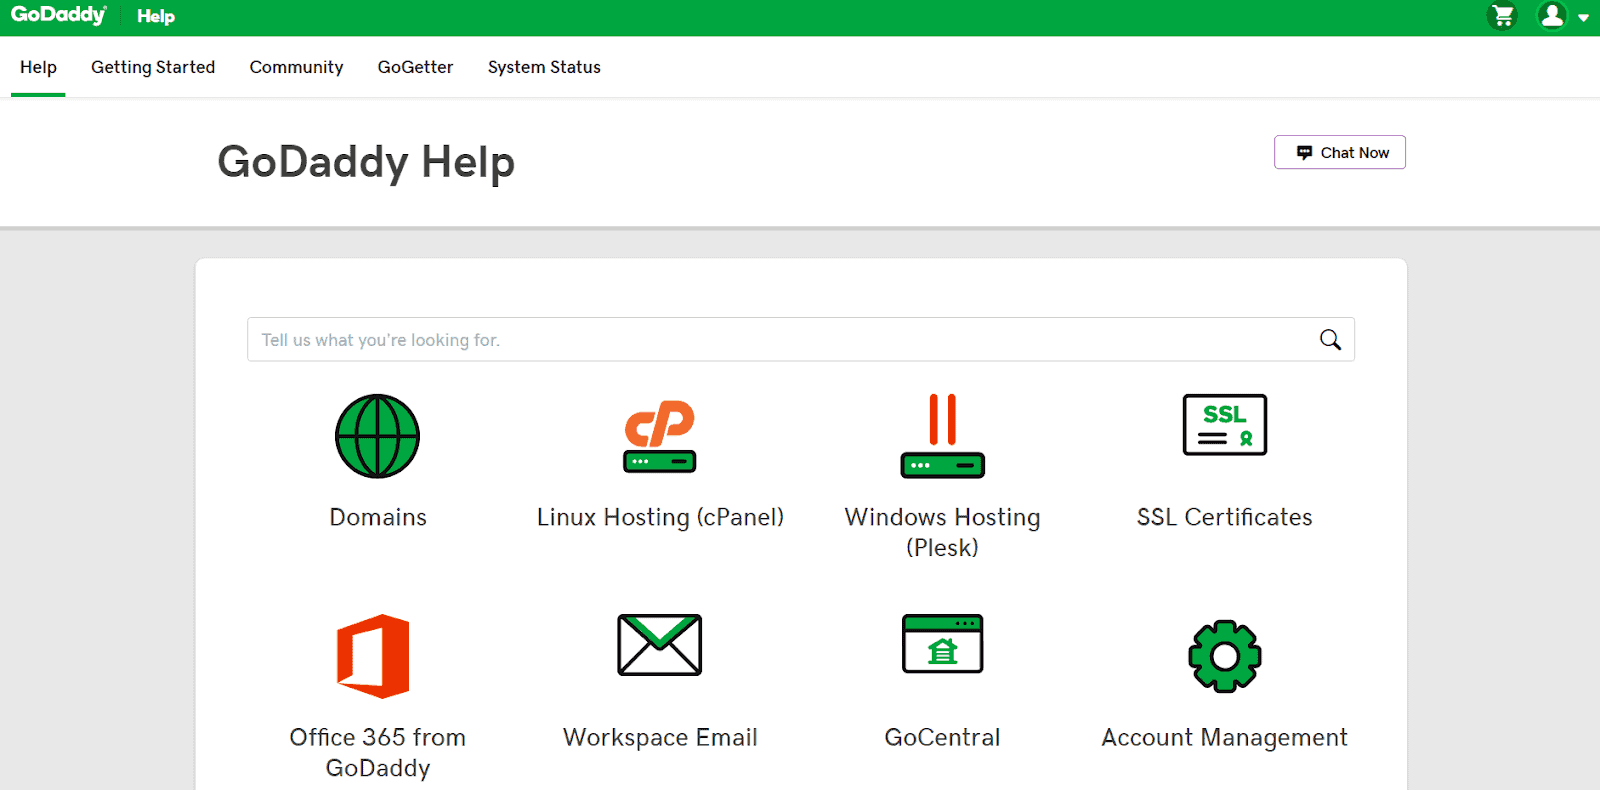
Task: Open the Windows Hosting Plesk icon
Action: coord(942,436)
